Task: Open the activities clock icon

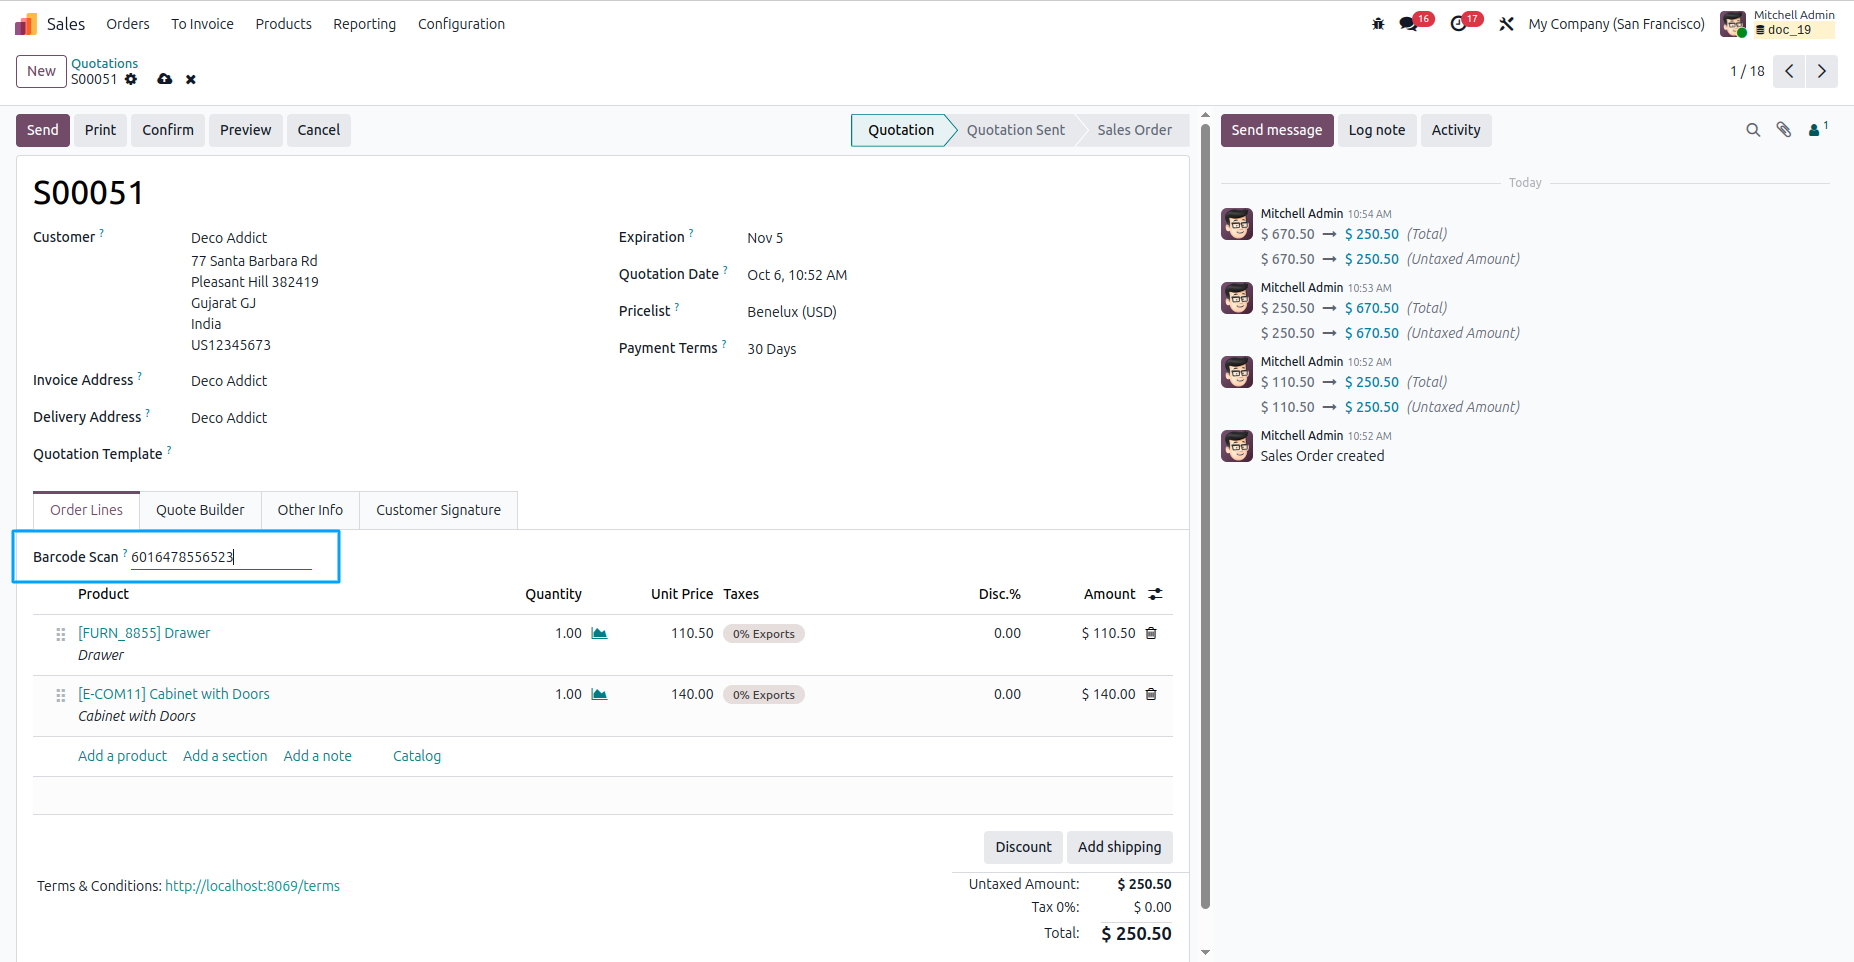Action: click(x=1458, y=24)
